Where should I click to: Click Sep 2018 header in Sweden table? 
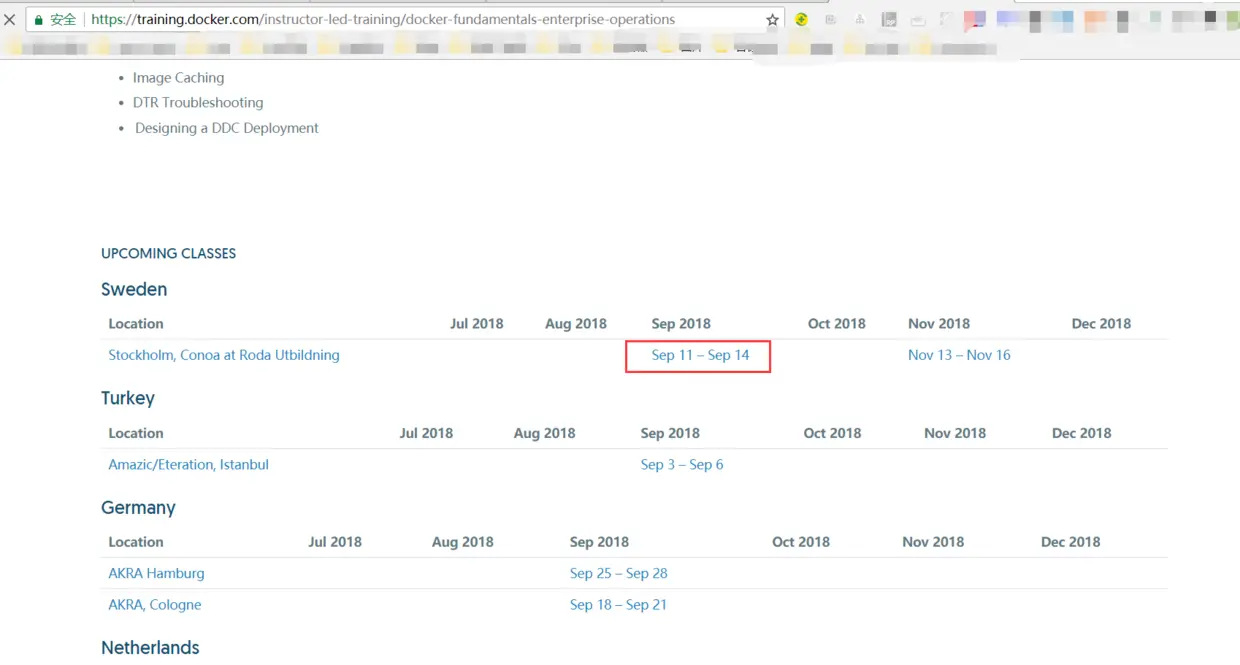(681, 324)
